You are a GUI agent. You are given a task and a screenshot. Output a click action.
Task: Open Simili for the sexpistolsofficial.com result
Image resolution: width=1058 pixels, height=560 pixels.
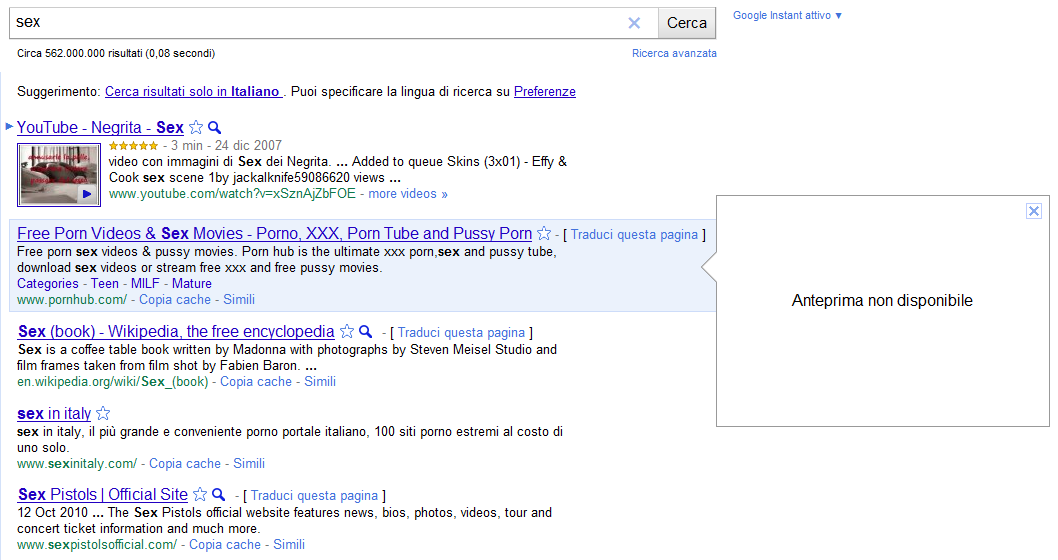(289, 544)
